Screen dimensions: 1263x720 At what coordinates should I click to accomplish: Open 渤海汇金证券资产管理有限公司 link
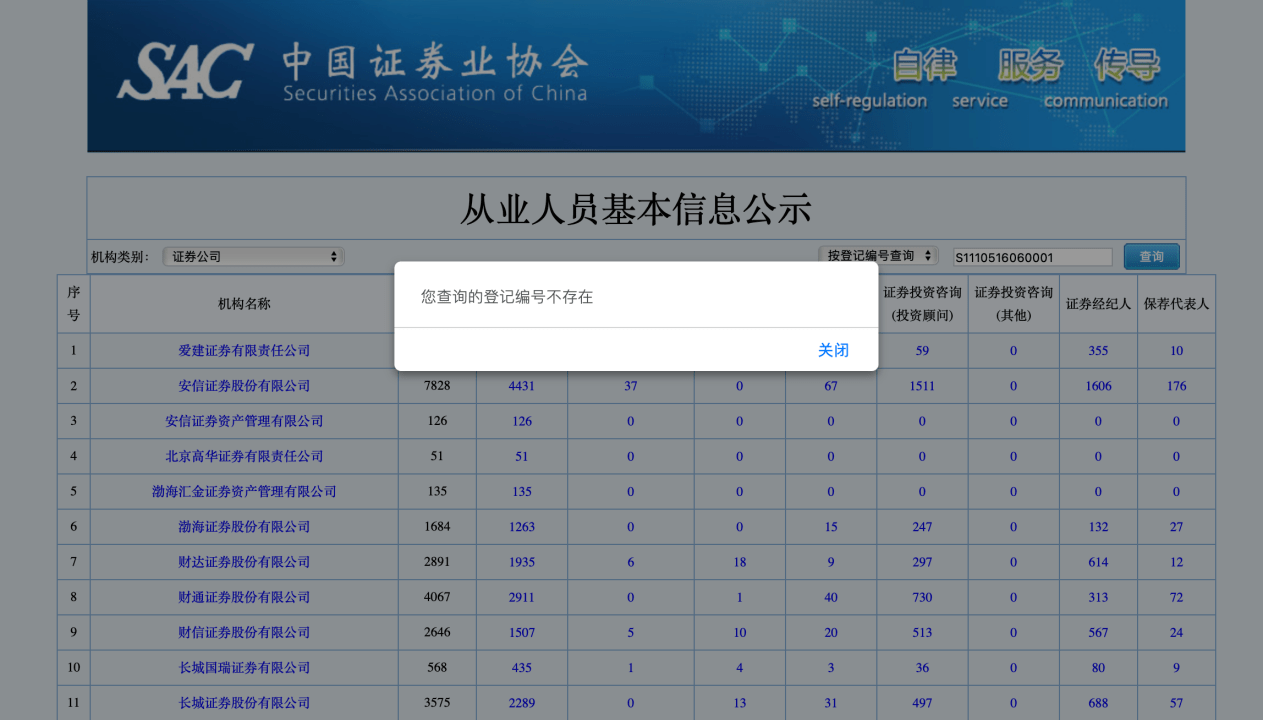(x=244, y=492)
